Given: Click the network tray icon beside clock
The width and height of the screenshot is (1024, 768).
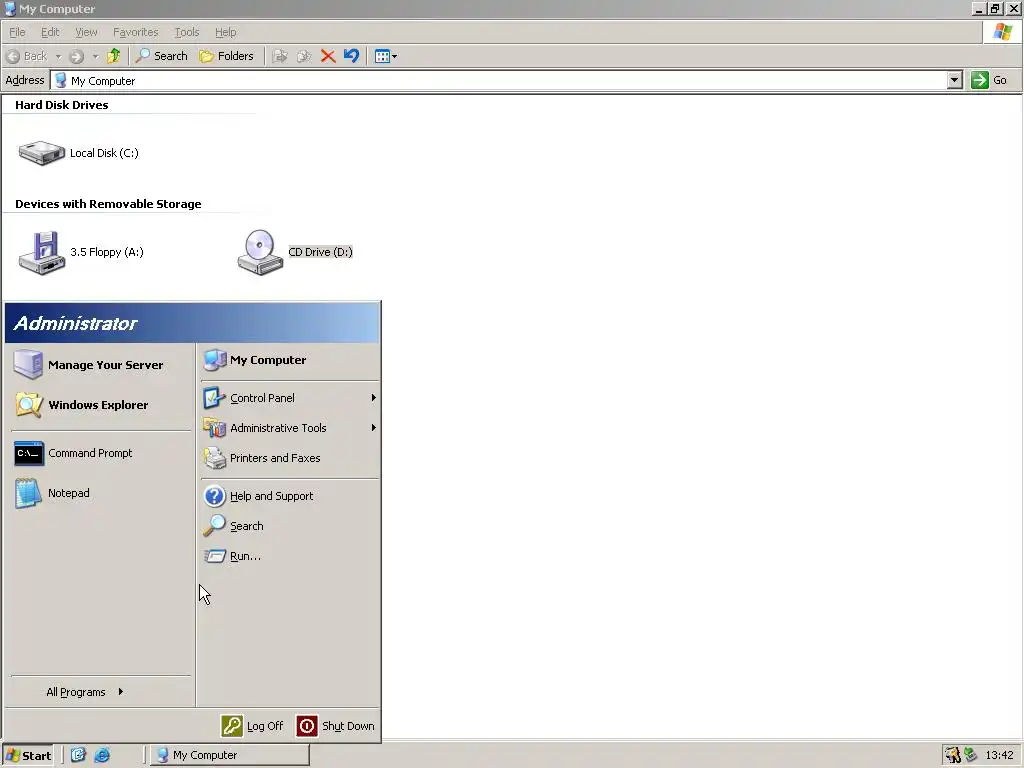Looking at the screenshot, I should [x=971, y=755].
